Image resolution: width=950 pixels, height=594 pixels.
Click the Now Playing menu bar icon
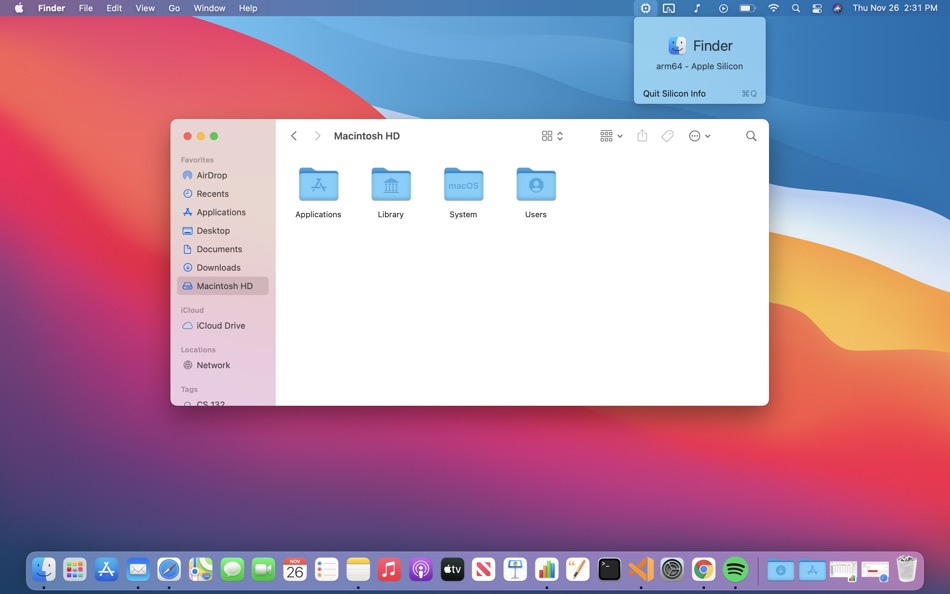[723, 8]
